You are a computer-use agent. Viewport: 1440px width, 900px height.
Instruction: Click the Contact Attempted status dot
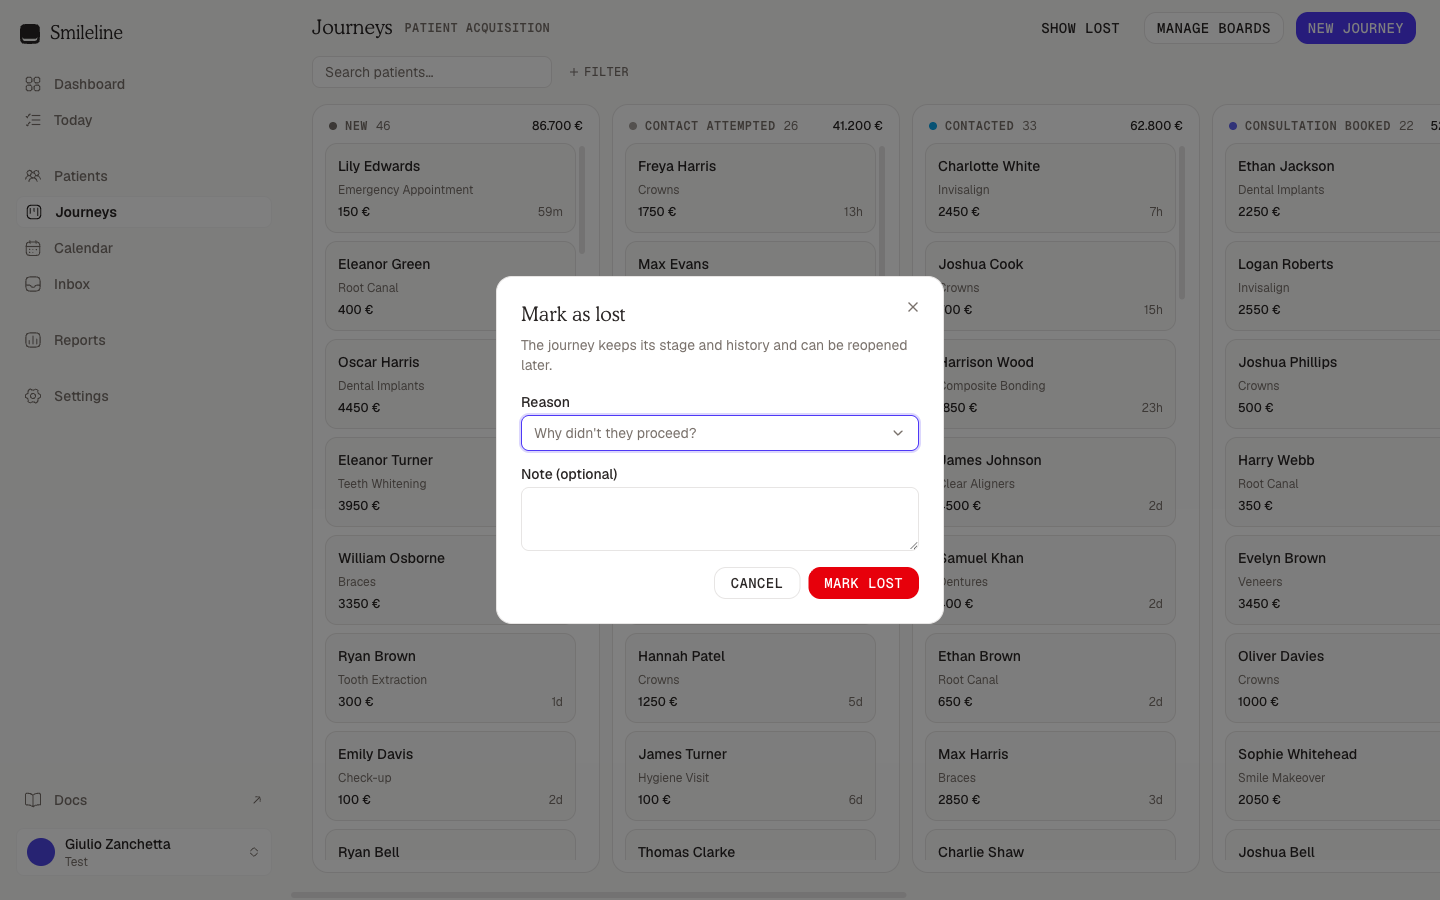633,126
